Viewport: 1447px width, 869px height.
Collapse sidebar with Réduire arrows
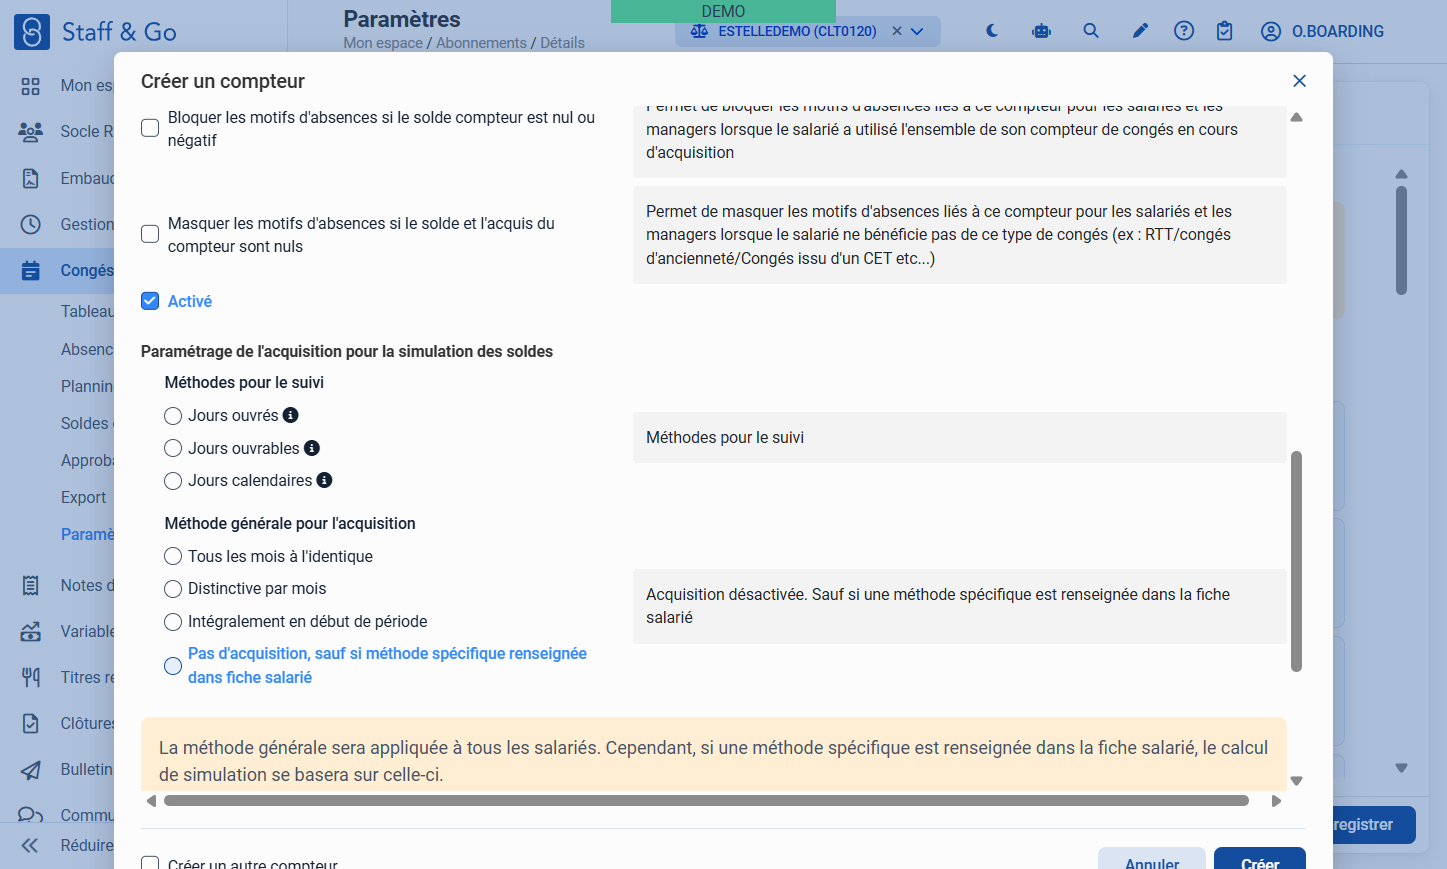pos(30,845)
